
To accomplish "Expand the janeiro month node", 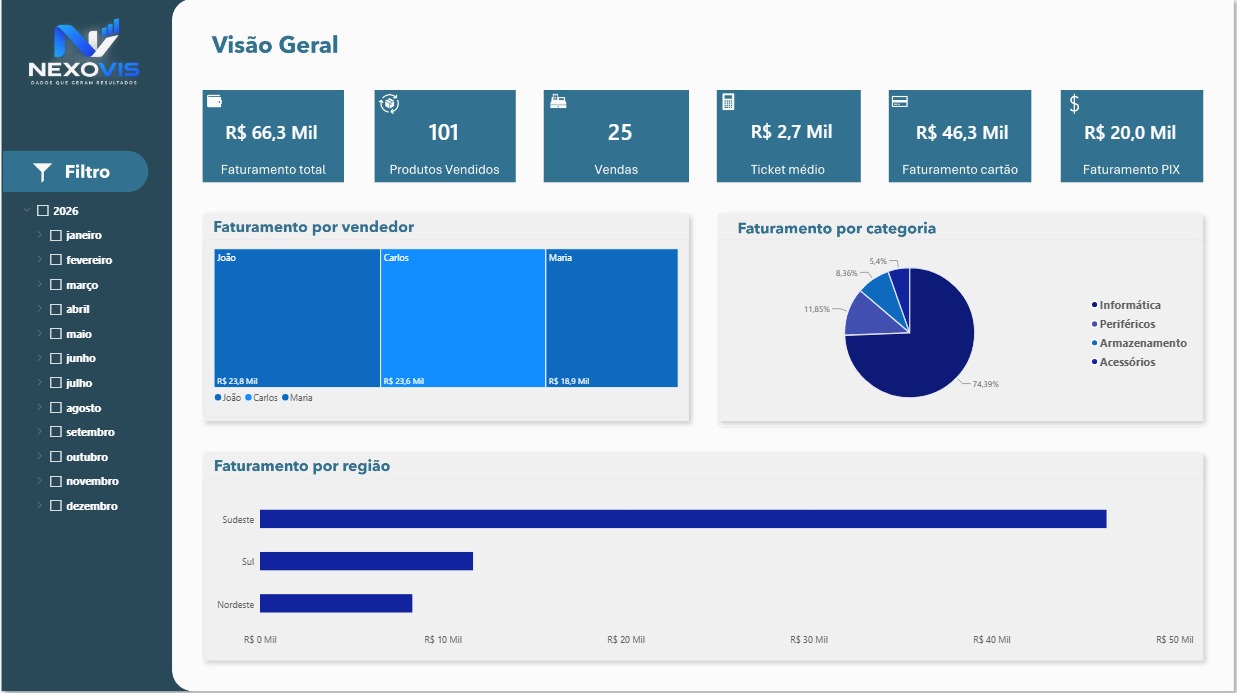I will click(x=40, y=236).
